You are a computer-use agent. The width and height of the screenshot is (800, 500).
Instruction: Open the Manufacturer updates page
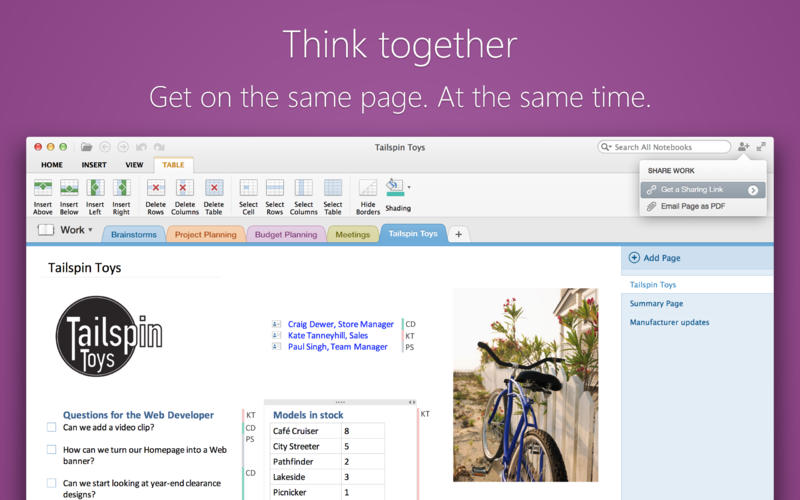tap(669, 322)
